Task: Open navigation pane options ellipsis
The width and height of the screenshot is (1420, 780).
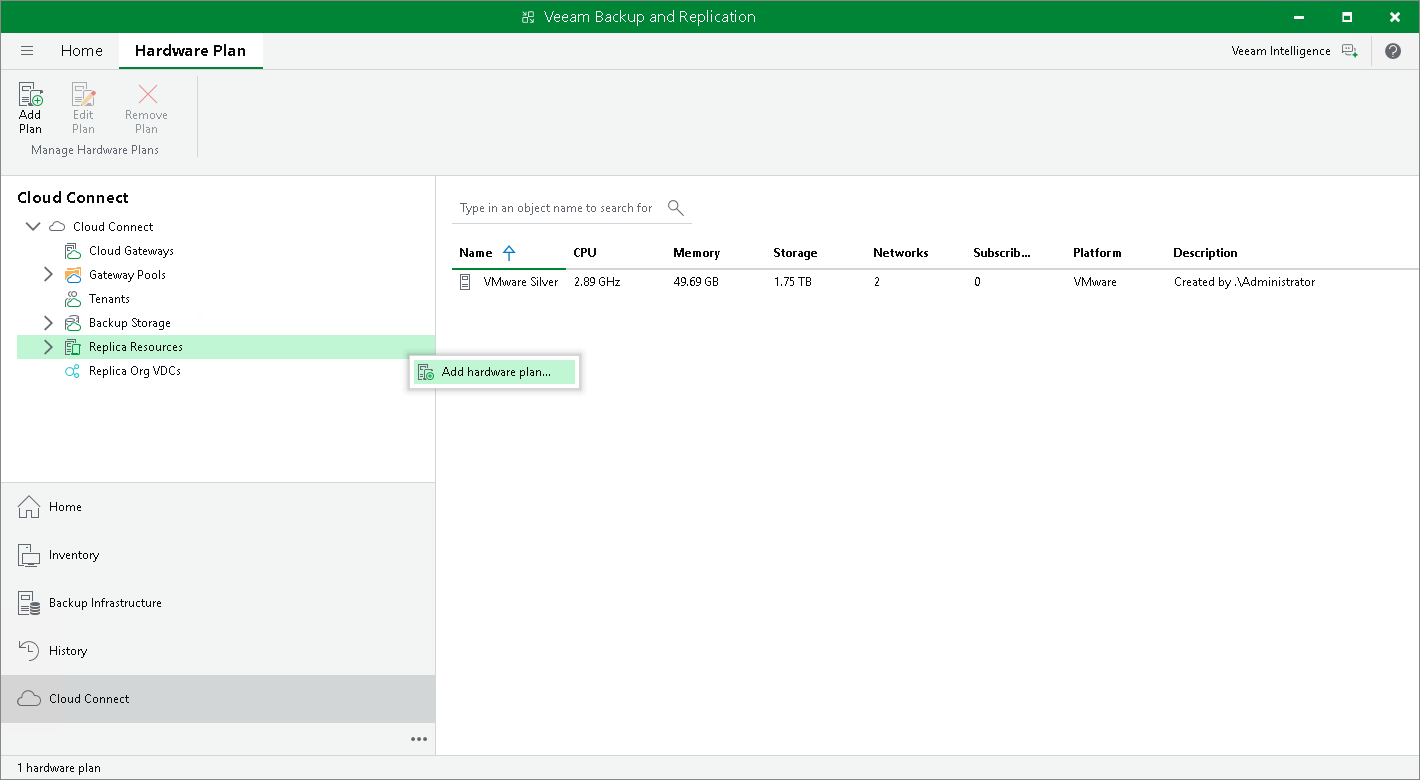Action: [x=419, y=739]
